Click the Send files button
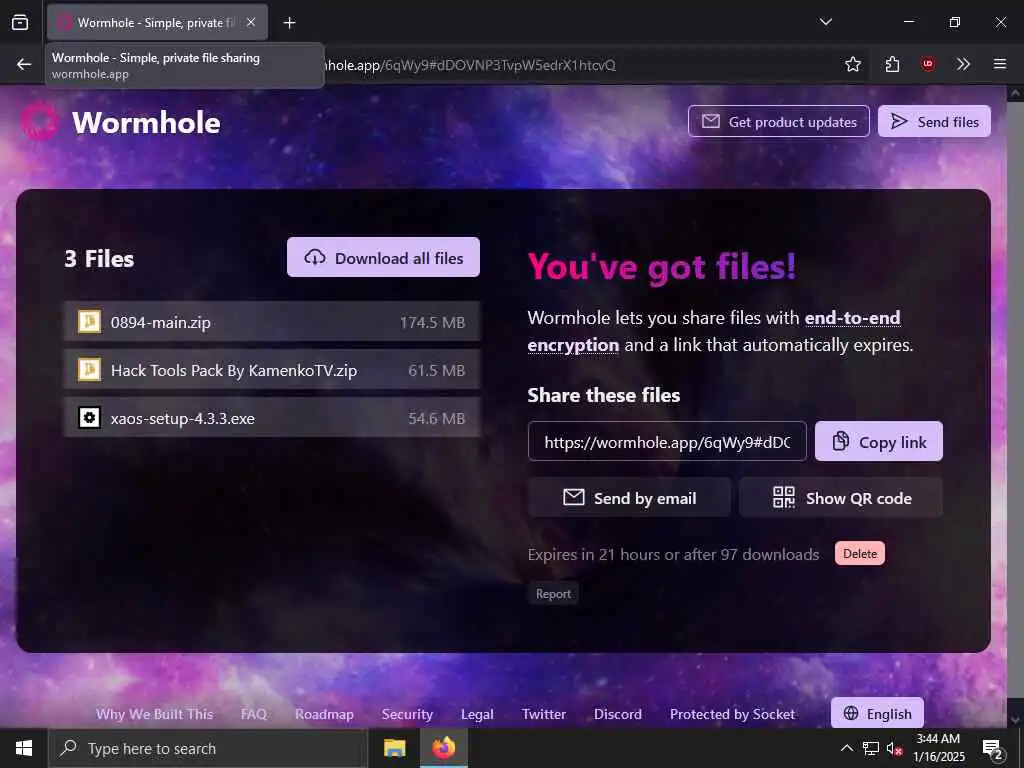 934,121
